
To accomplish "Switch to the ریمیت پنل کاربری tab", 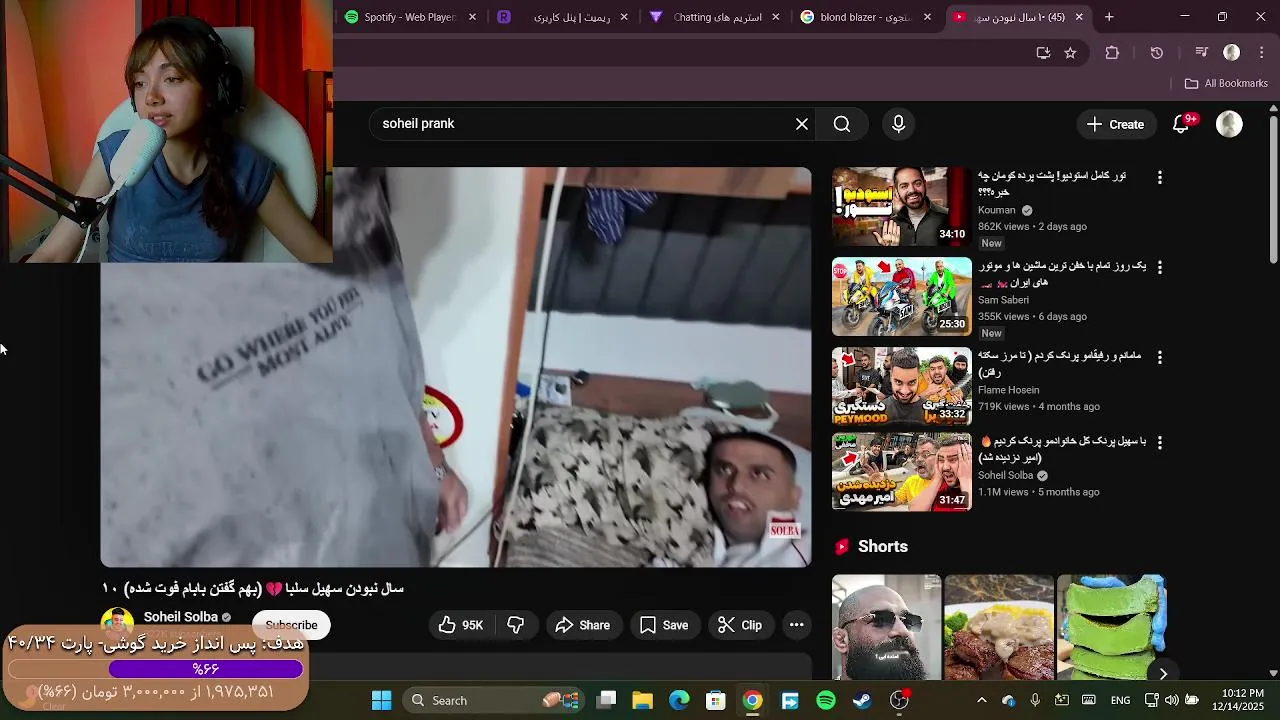I will tap(563, 17).
